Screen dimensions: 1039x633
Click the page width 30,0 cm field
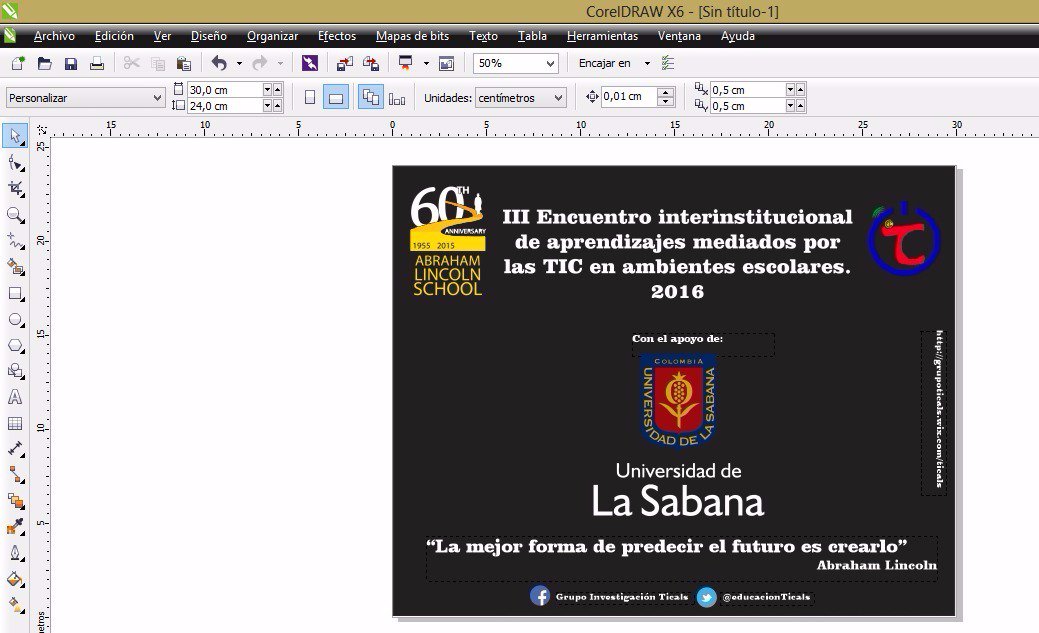pyautogui.click(x=225, y=89)
